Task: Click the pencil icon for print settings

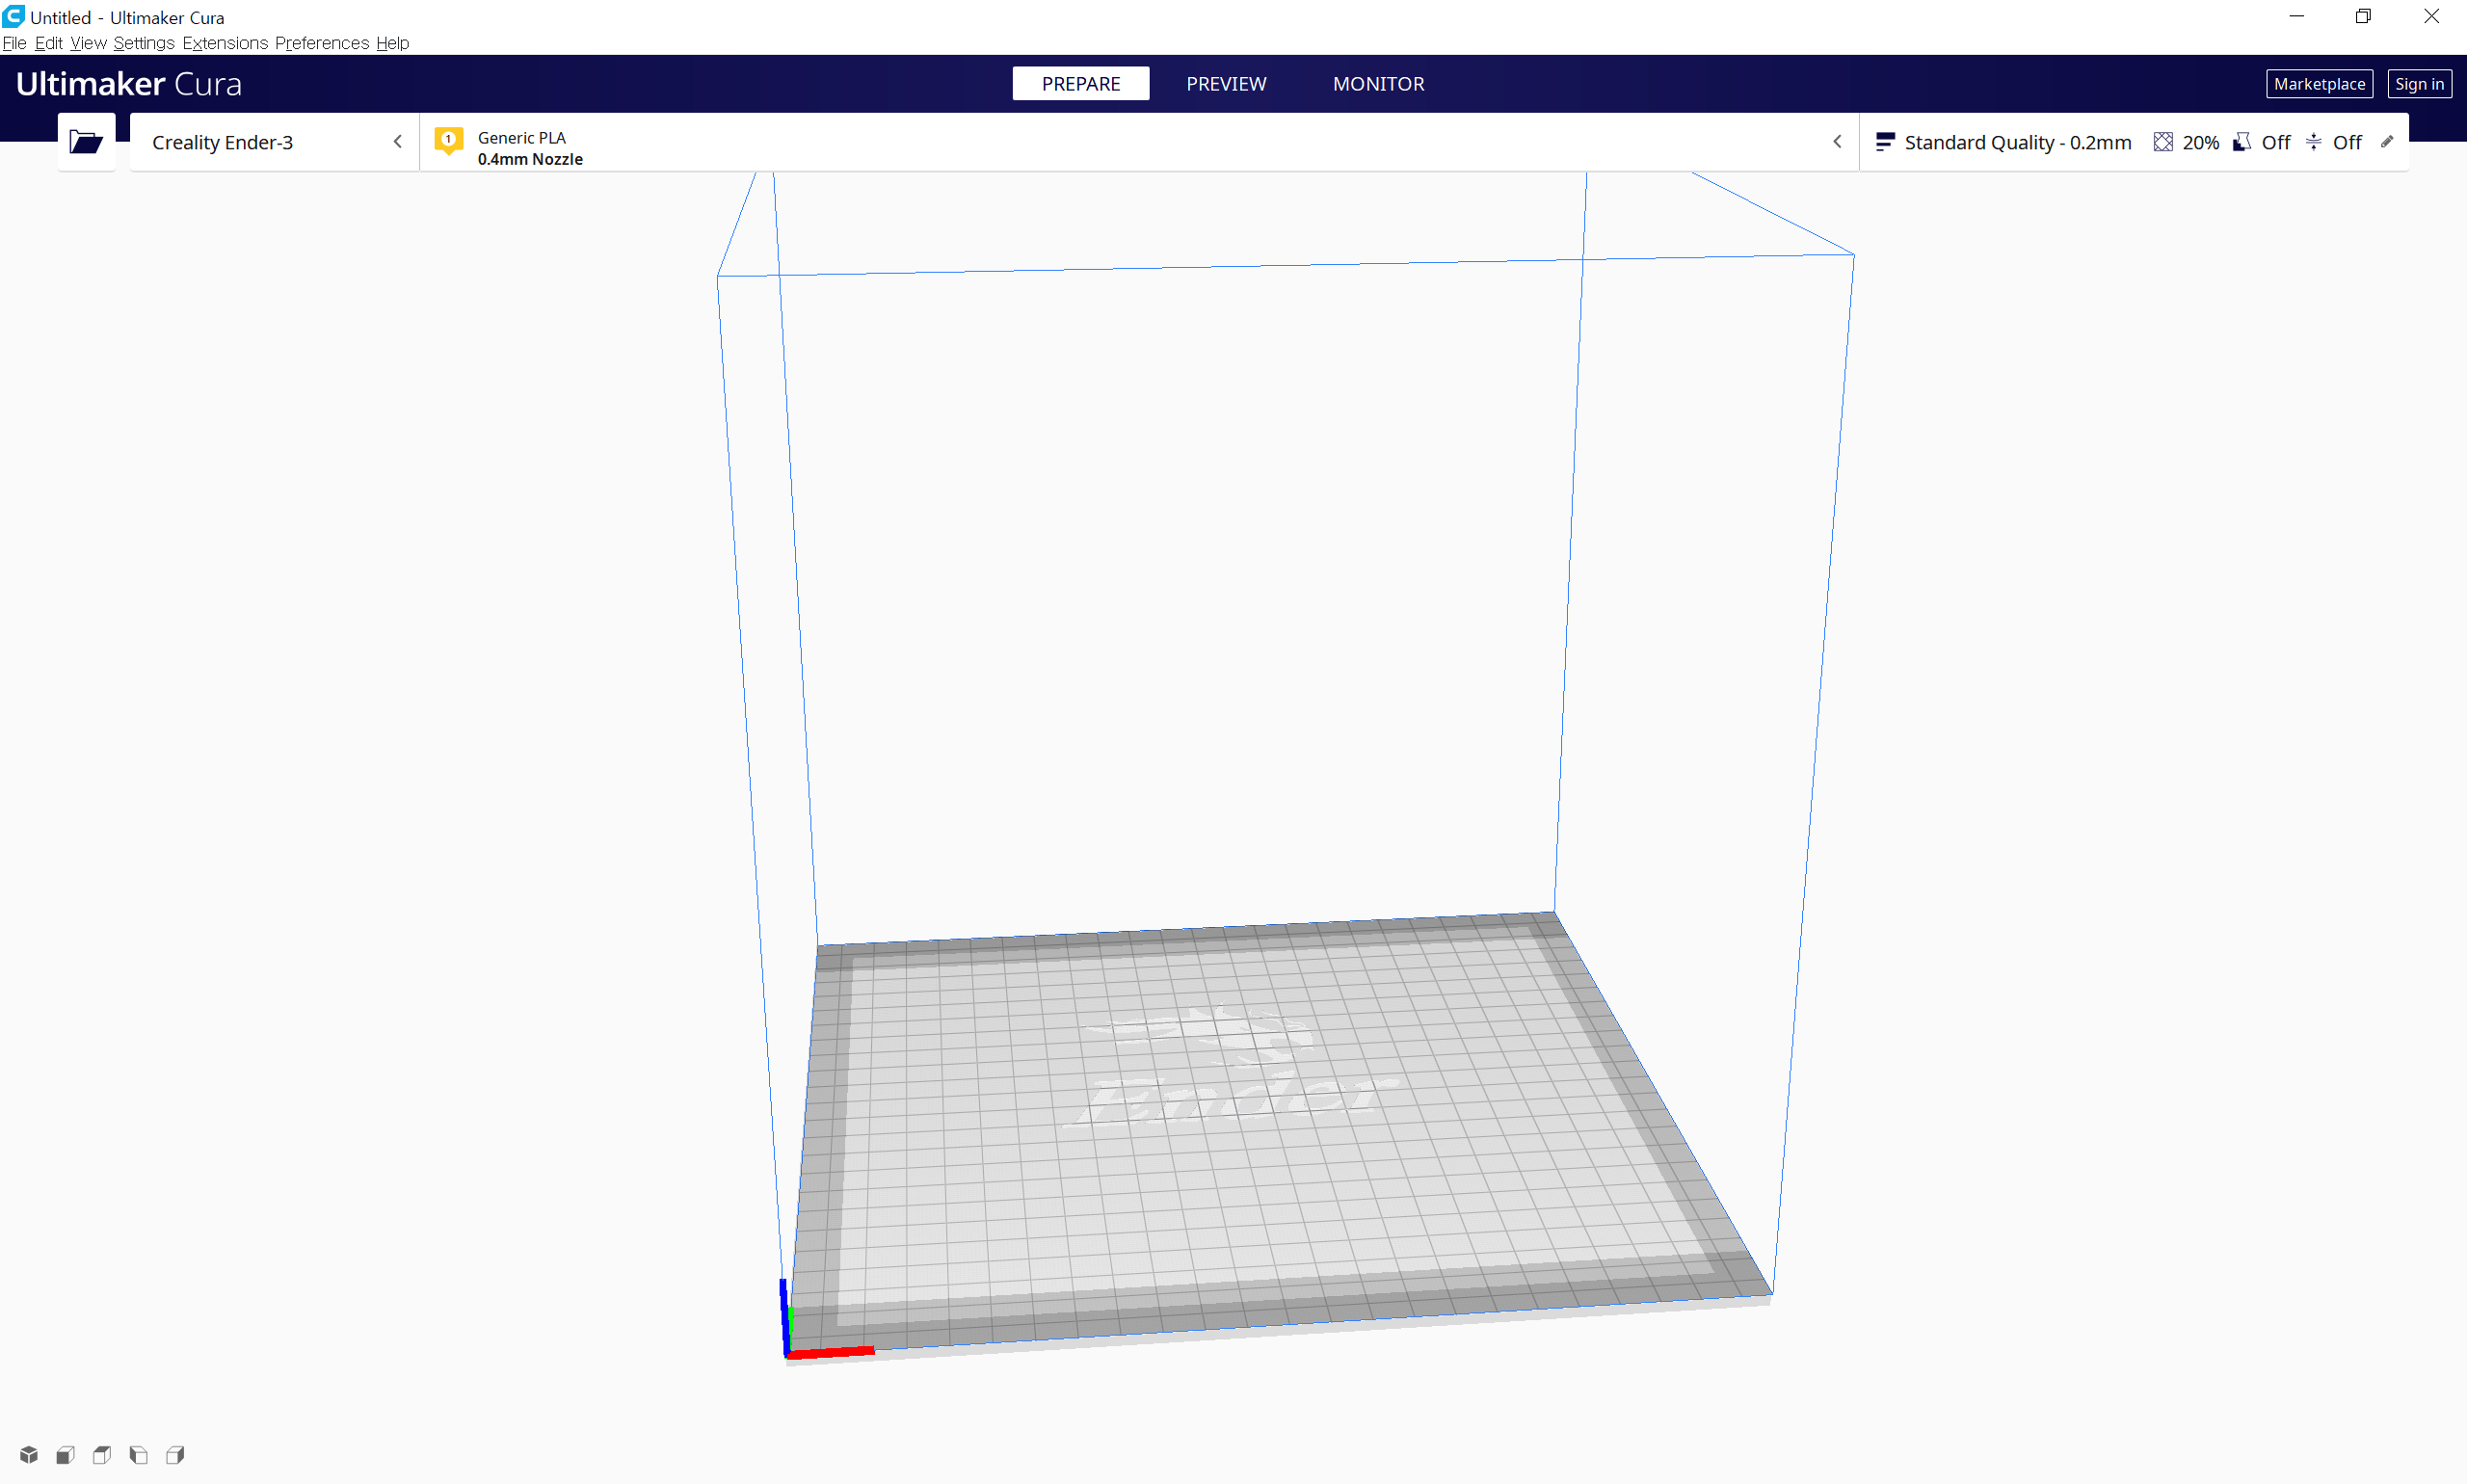Action: [2386, 142]
